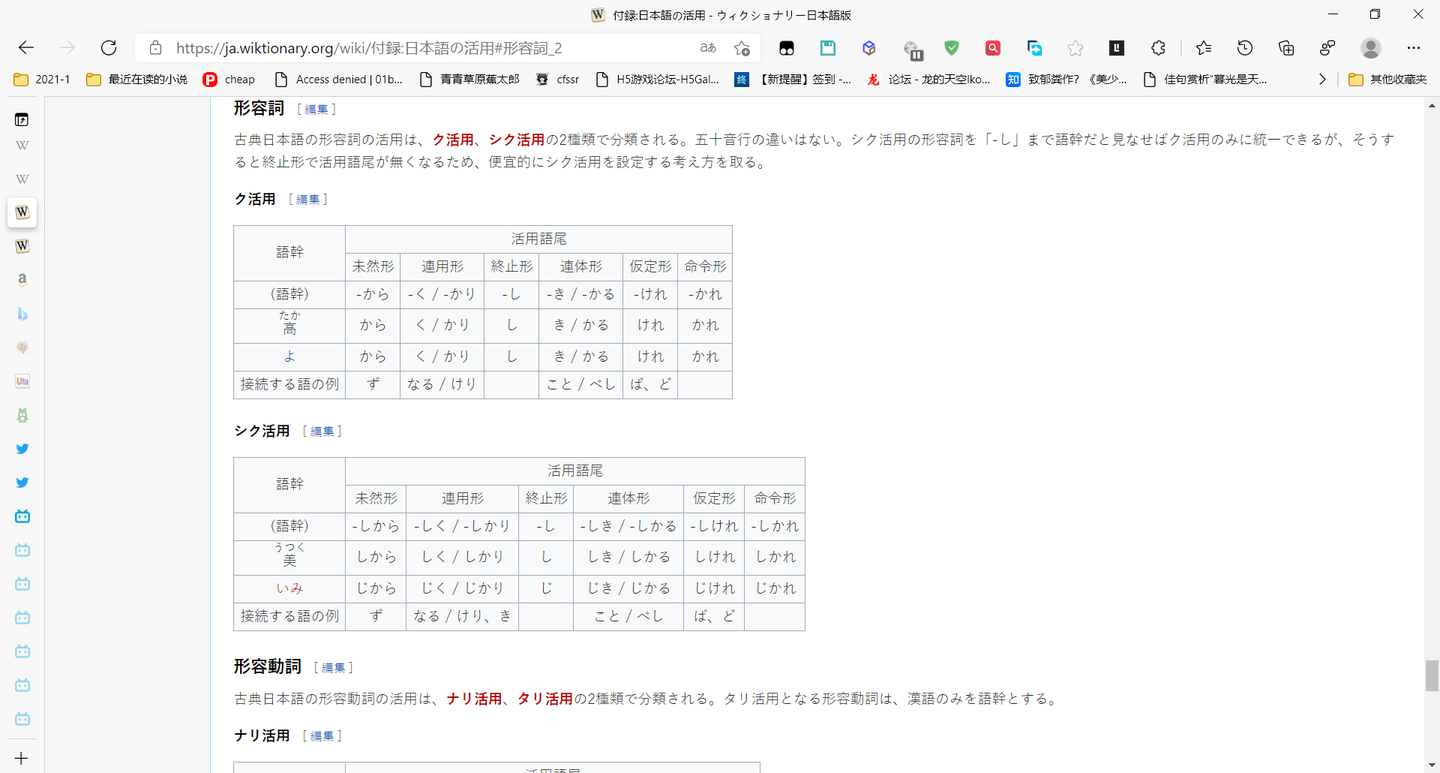Open the black L extension icon
Image resolution: width=1440 pixels, height=773 pixels.
click(1117, 48)
